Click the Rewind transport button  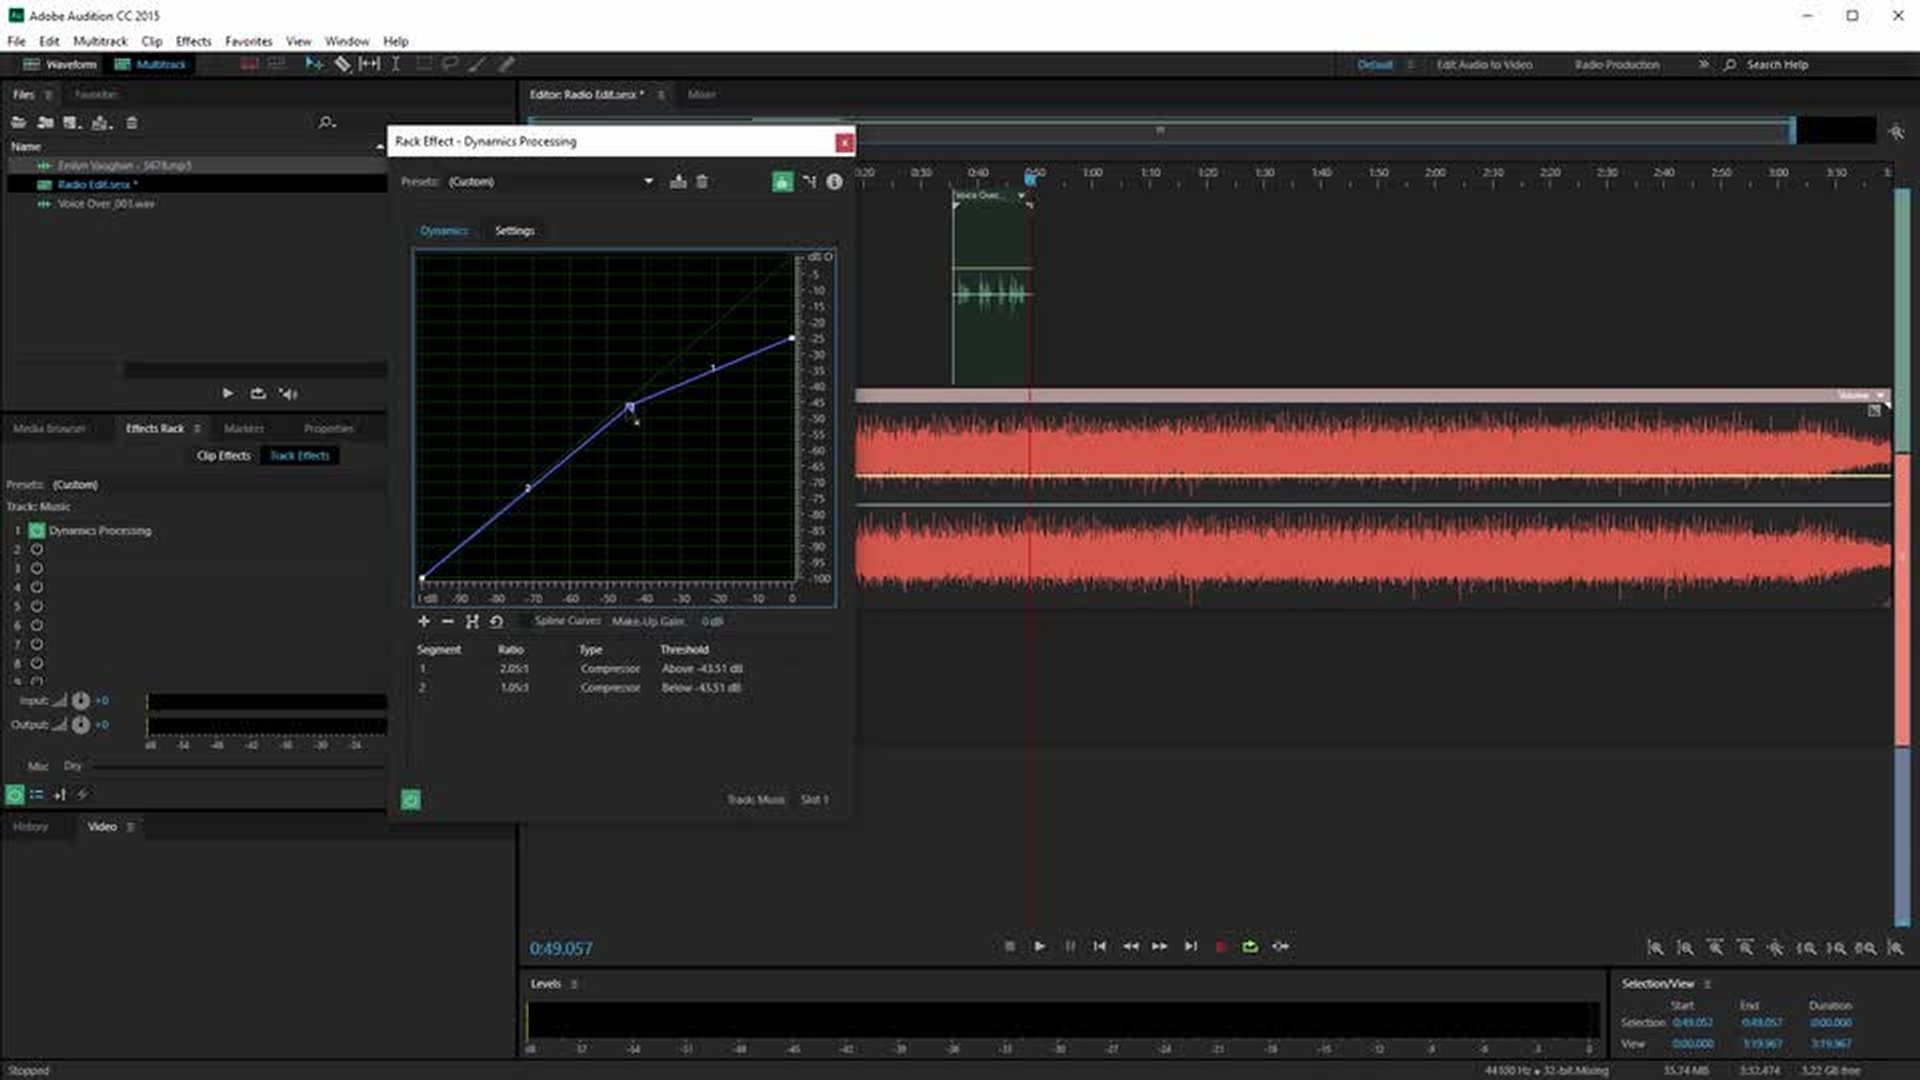[x=1130, y=946]
